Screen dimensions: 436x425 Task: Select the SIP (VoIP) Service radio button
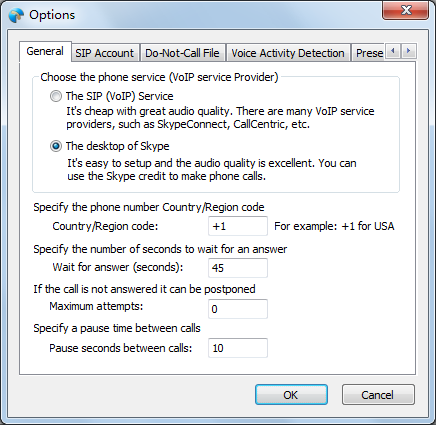[x=56, y=96]
